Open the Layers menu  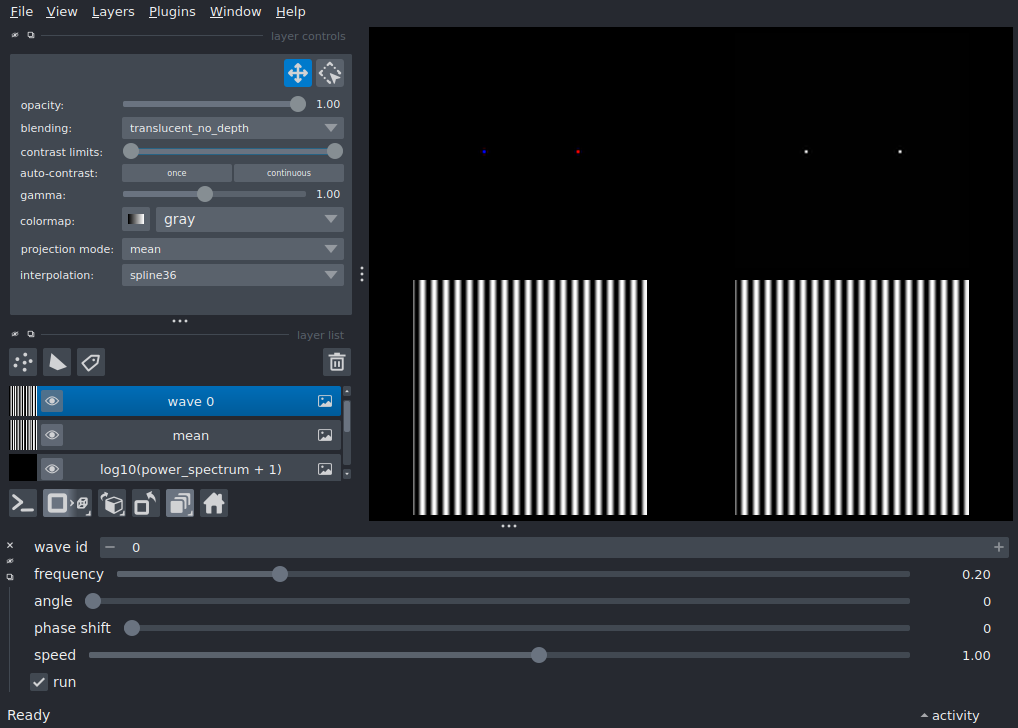(113, 12)
